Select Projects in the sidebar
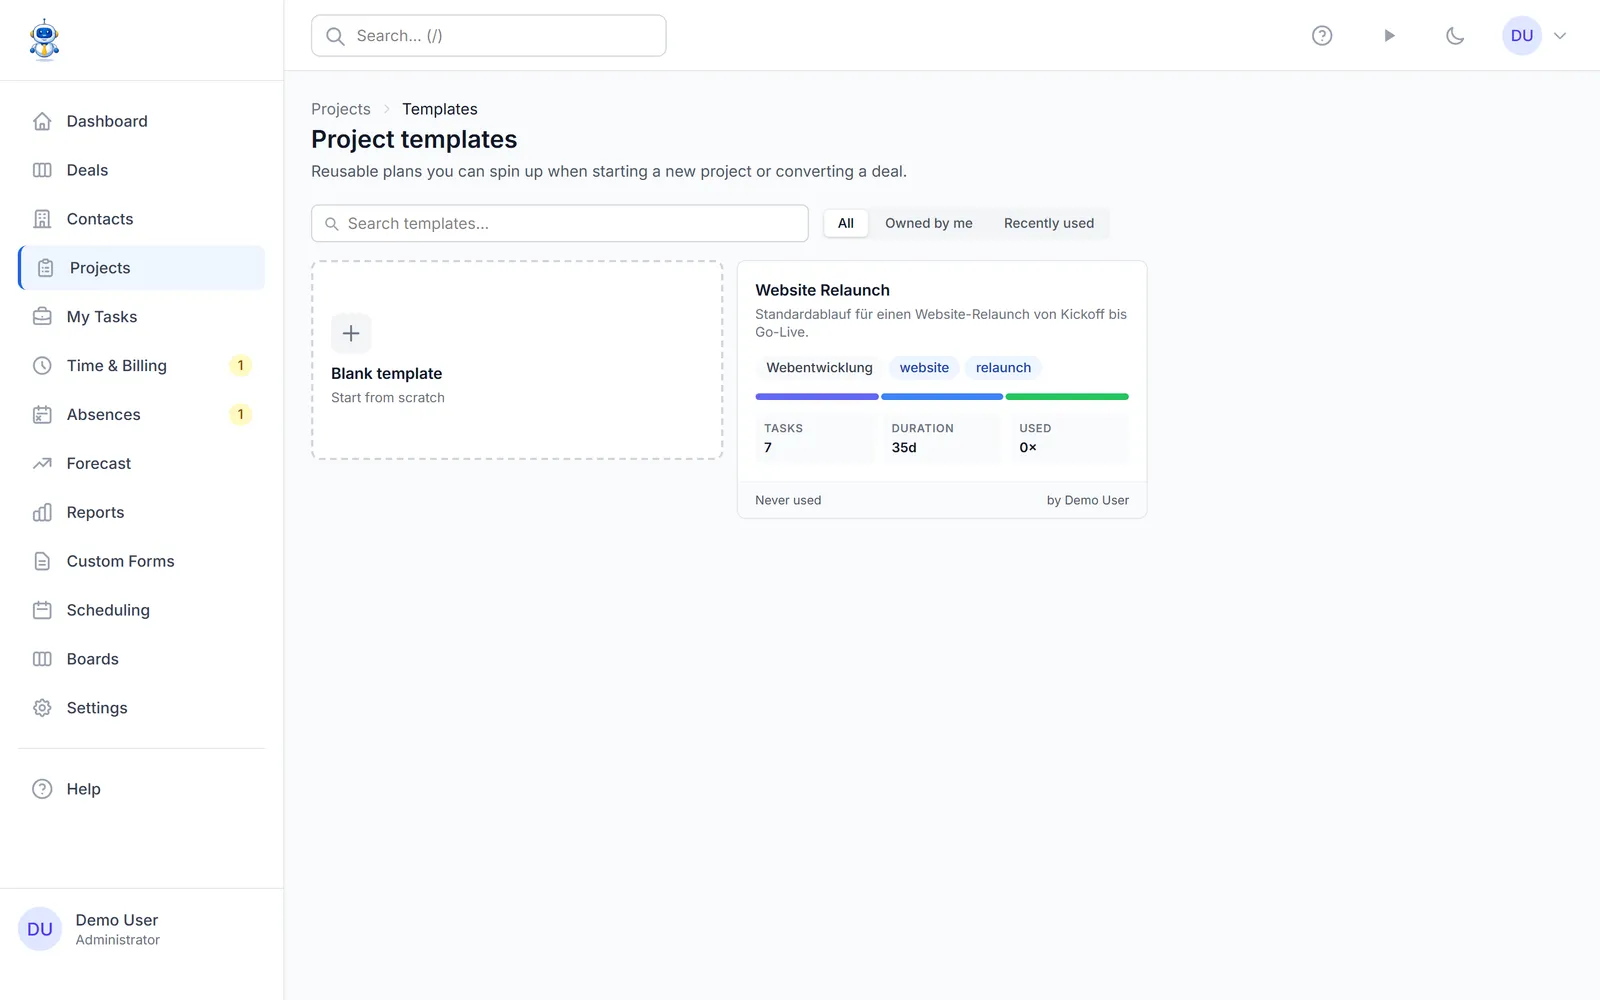This screenshot has width=1600, height=1000. pos(142,268)
